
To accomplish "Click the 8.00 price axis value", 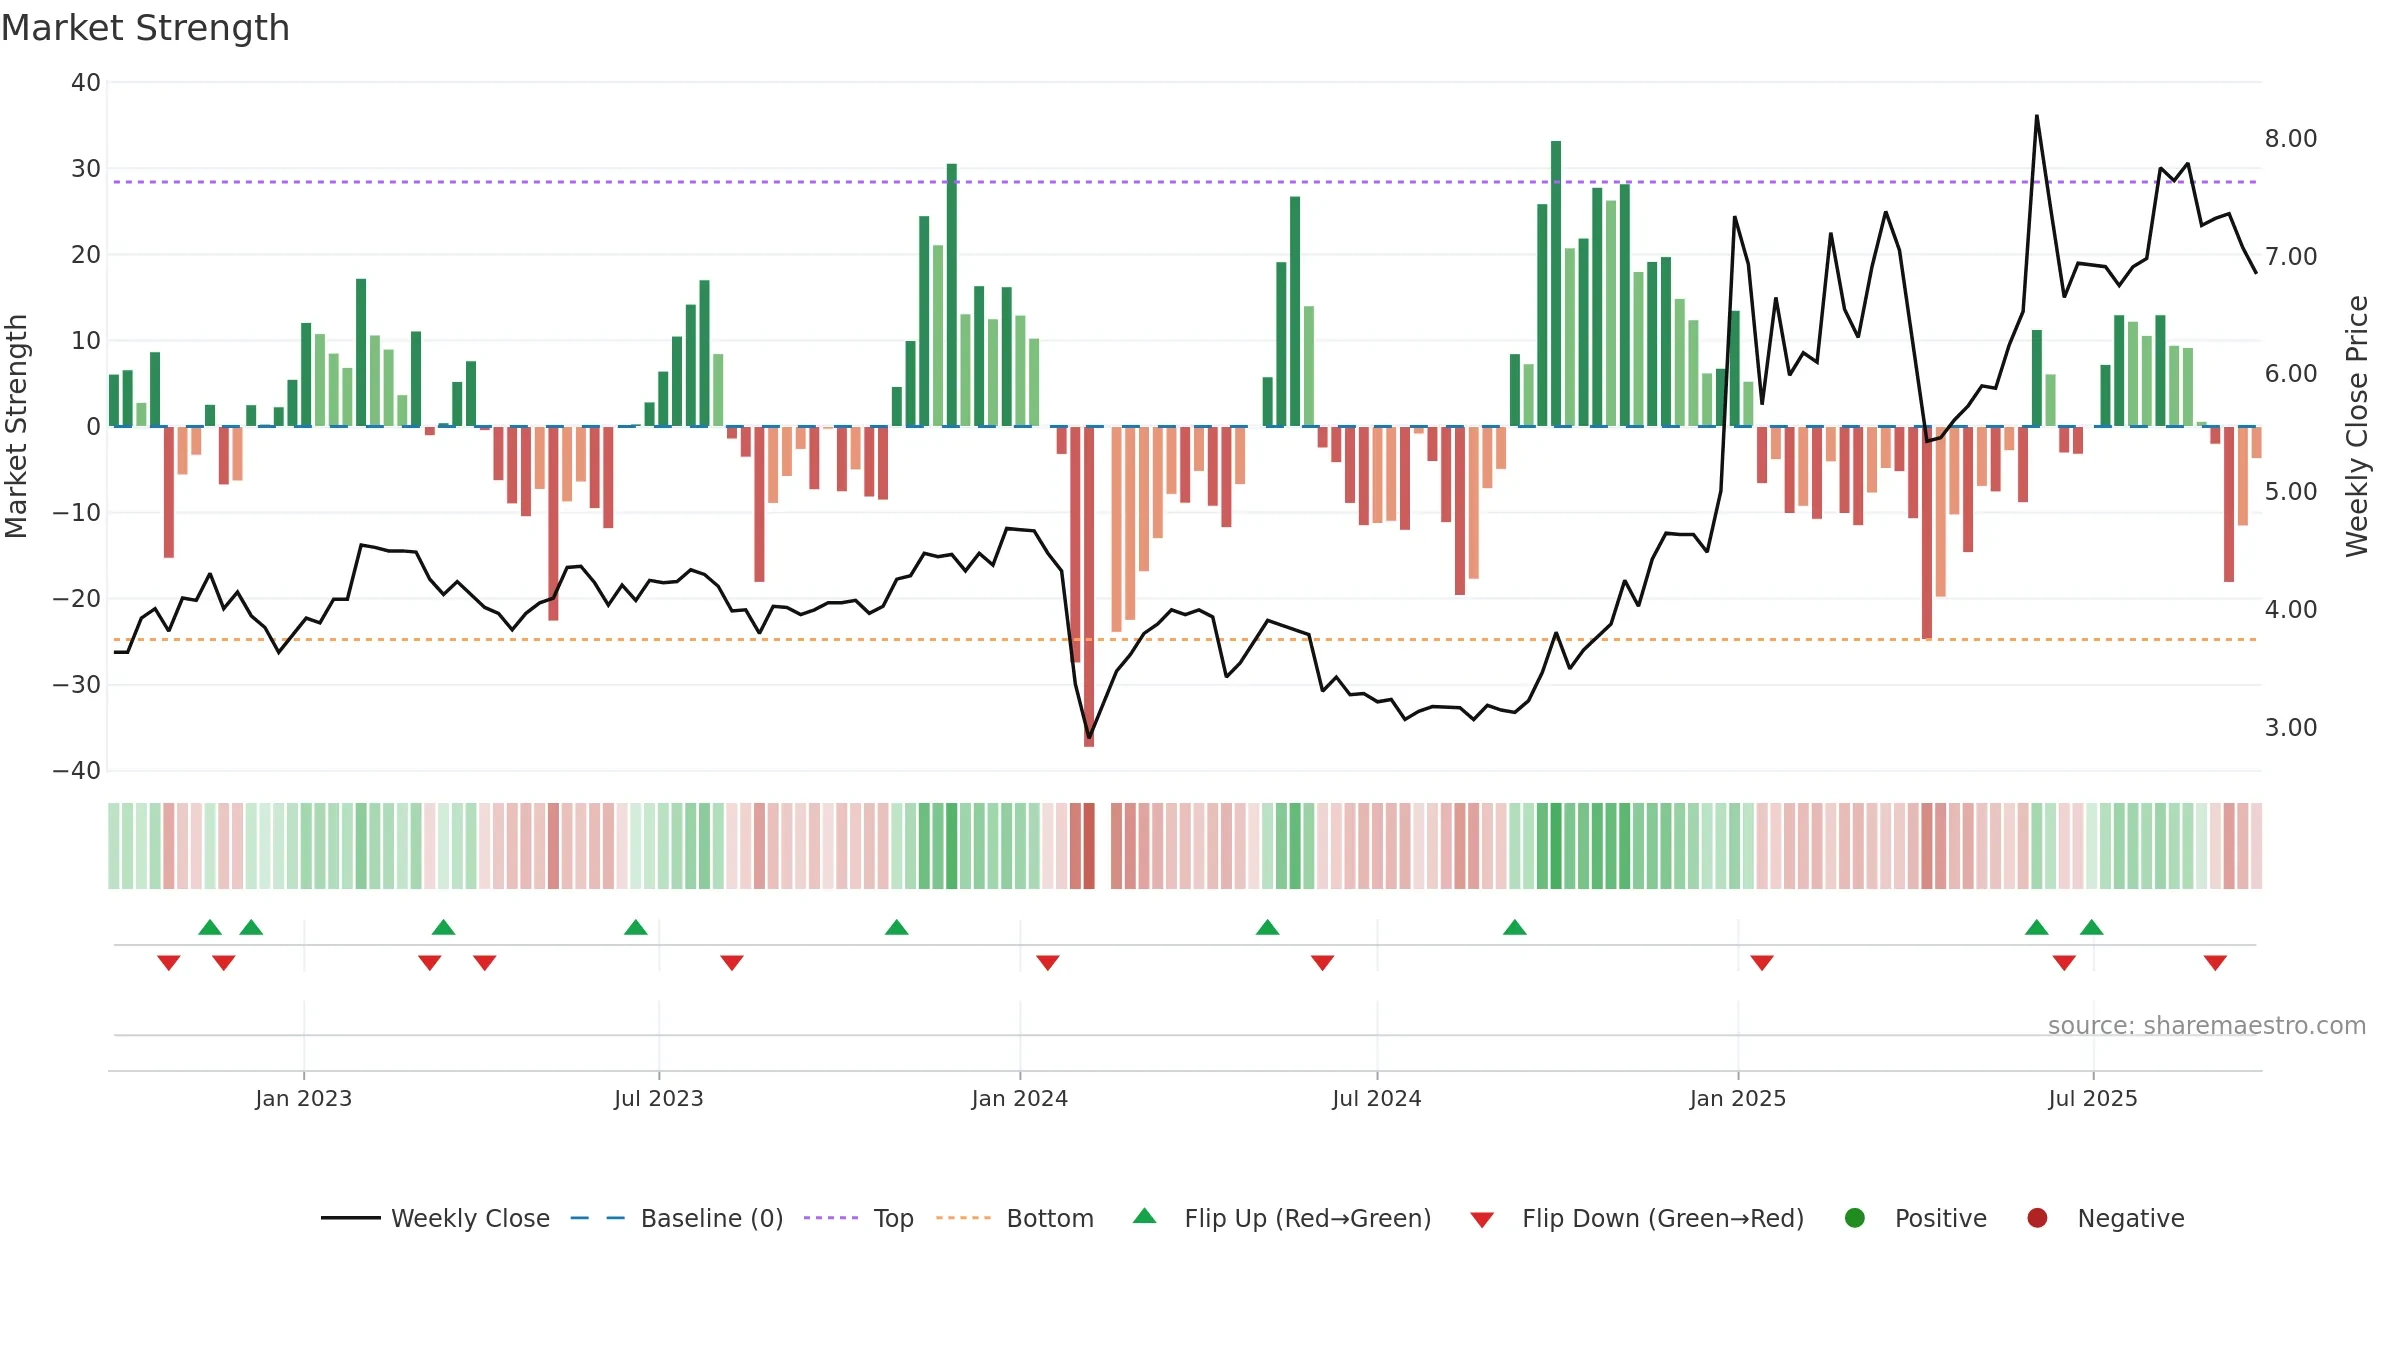I will click(x=2291, y=138).
